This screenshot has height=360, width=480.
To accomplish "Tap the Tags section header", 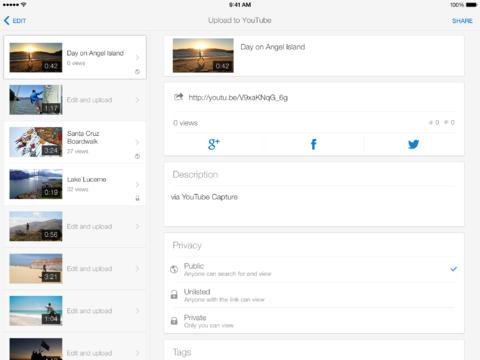I will (182, 352).
